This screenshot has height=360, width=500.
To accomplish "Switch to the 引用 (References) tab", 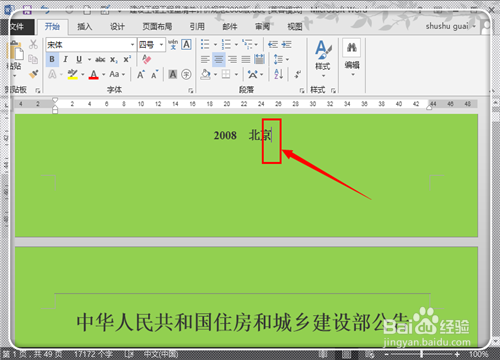I will tap(197, 27).
